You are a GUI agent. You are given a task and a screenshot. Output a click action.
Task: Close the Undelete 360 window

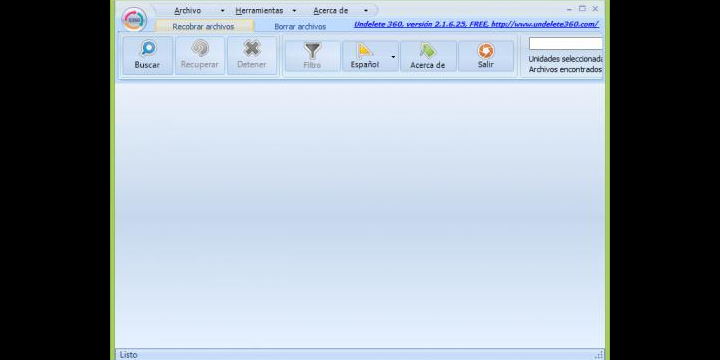595,8
